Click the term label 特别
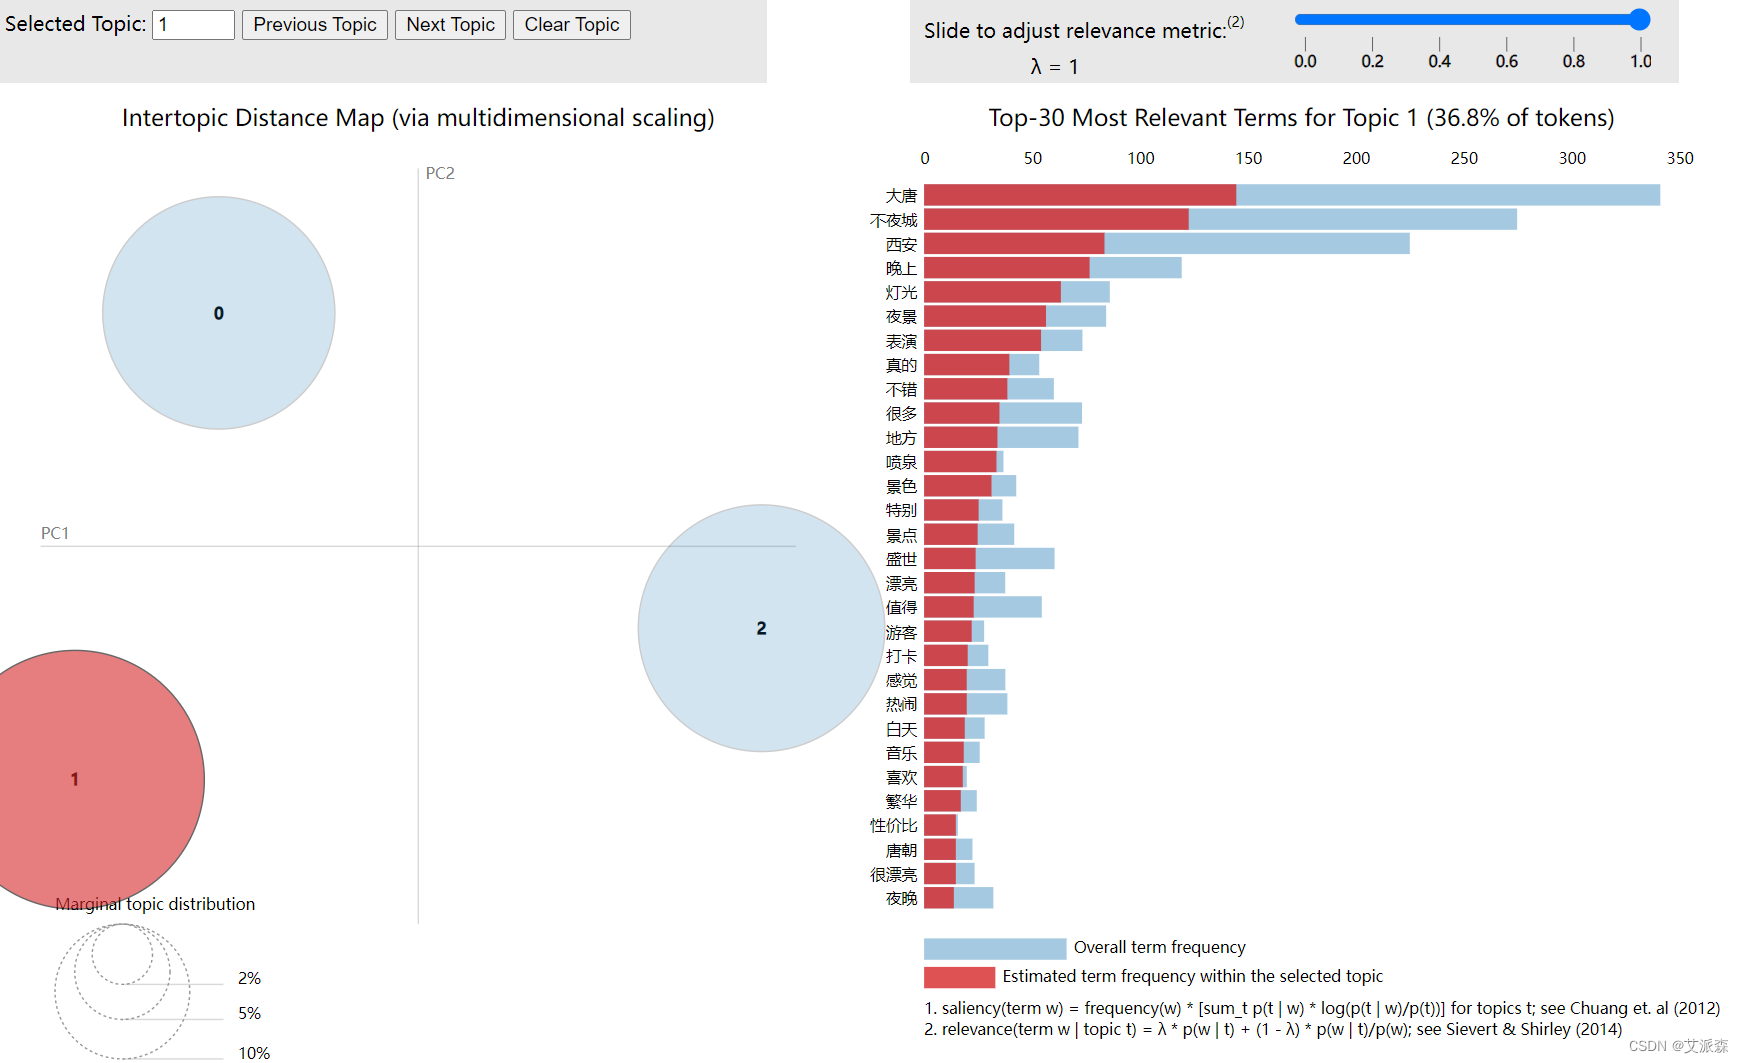 (x=901, y=510)
